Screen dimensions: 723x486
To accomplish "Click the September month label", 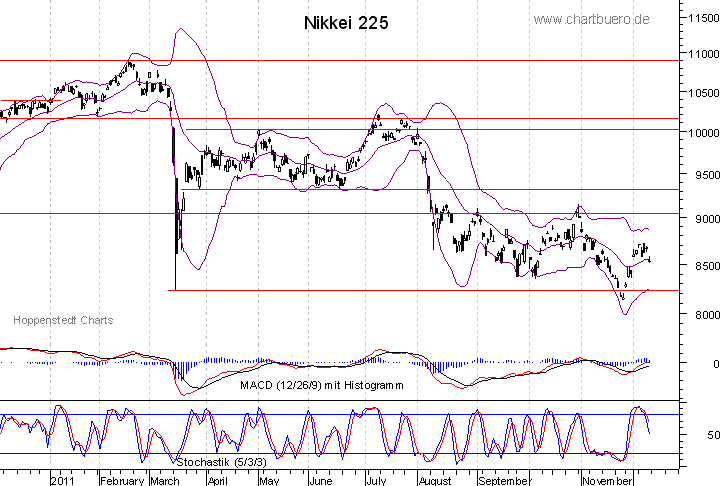I will (505, 480).
